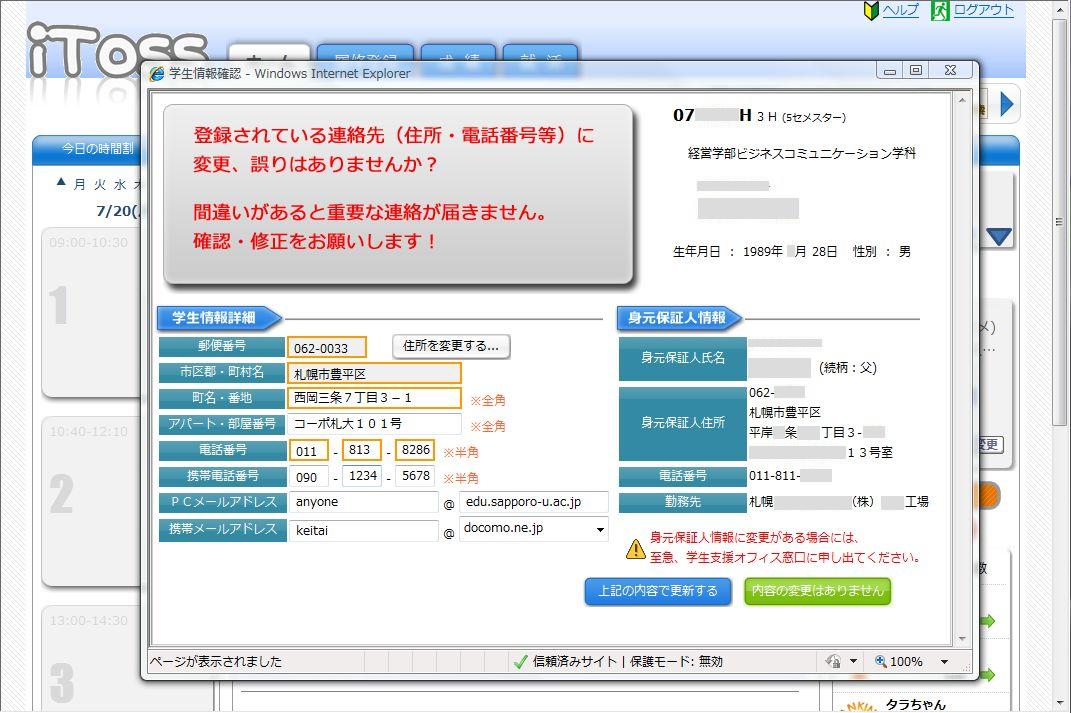Image resolution: width=1071 pixels, height=713 pixels.
Task: Click the 身元保証人氏名 label
Action: 682,358
